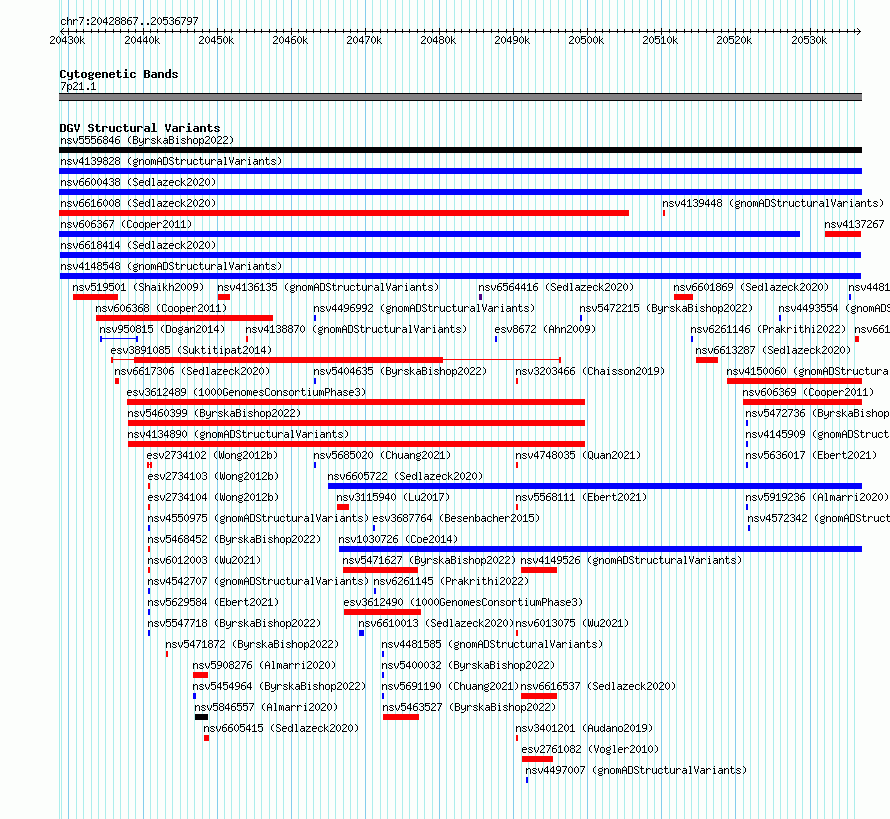Click esv3612489 (1000GenomesConsortiumPhase3) label

click(x=246, y=392)
